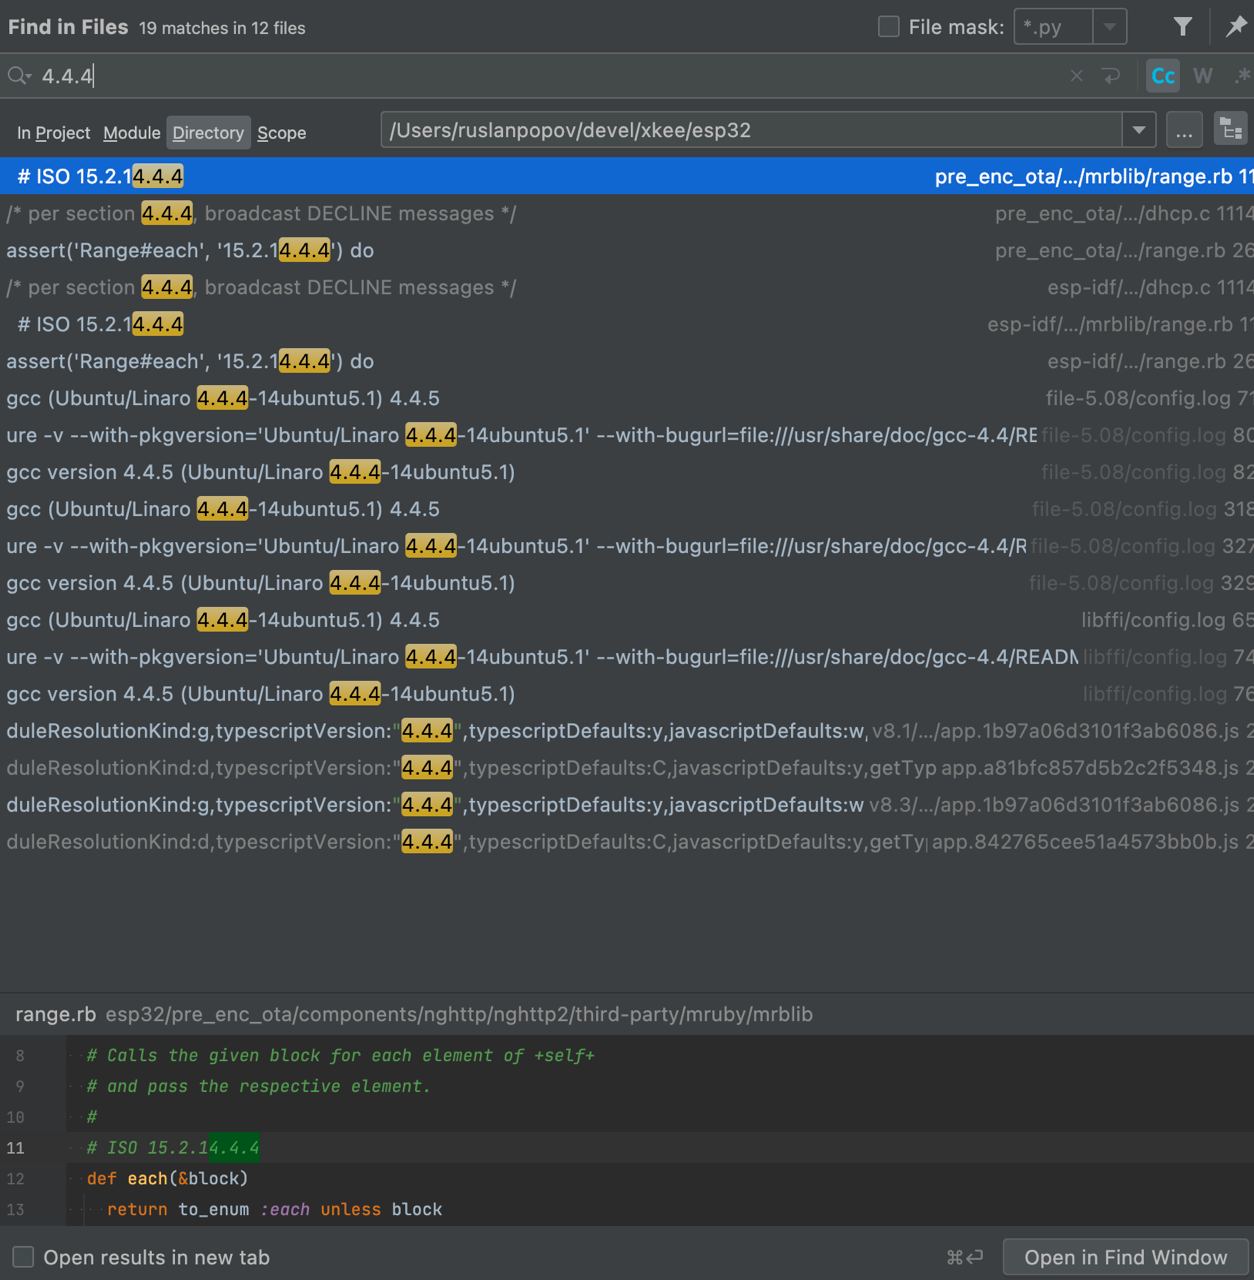Enable the Words (W) match option
This screenshot has width=1254, height=1280.
click(x=1203, y=76)
